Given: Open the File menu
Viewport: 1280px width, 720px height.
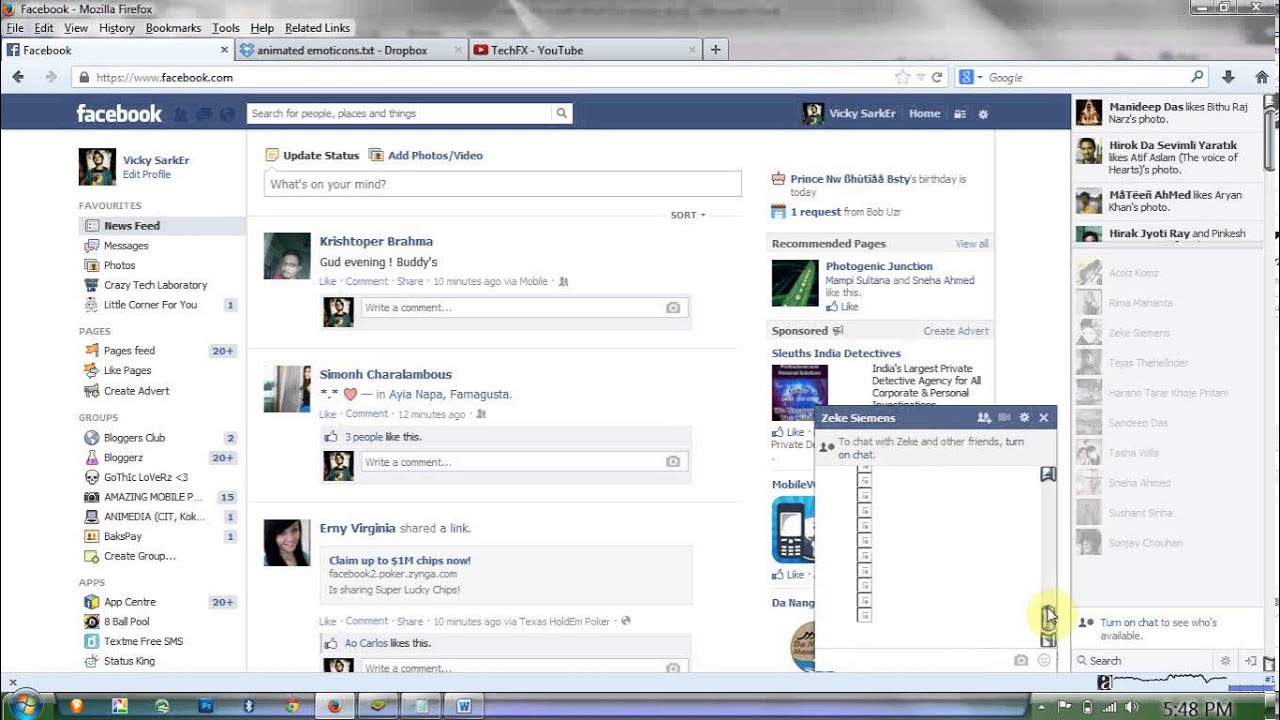Looking at the screenshot, I should tap(15, 28).
